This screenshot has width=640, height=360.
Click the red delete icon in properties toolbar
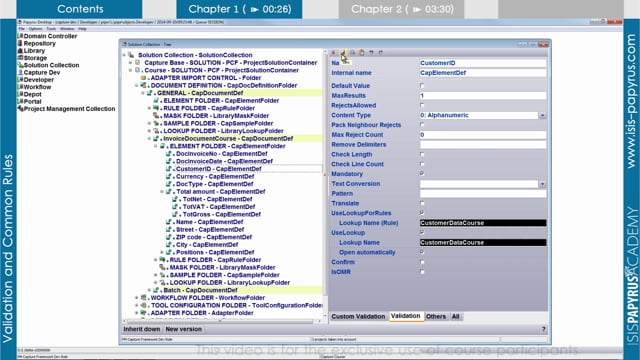(333, 53)
